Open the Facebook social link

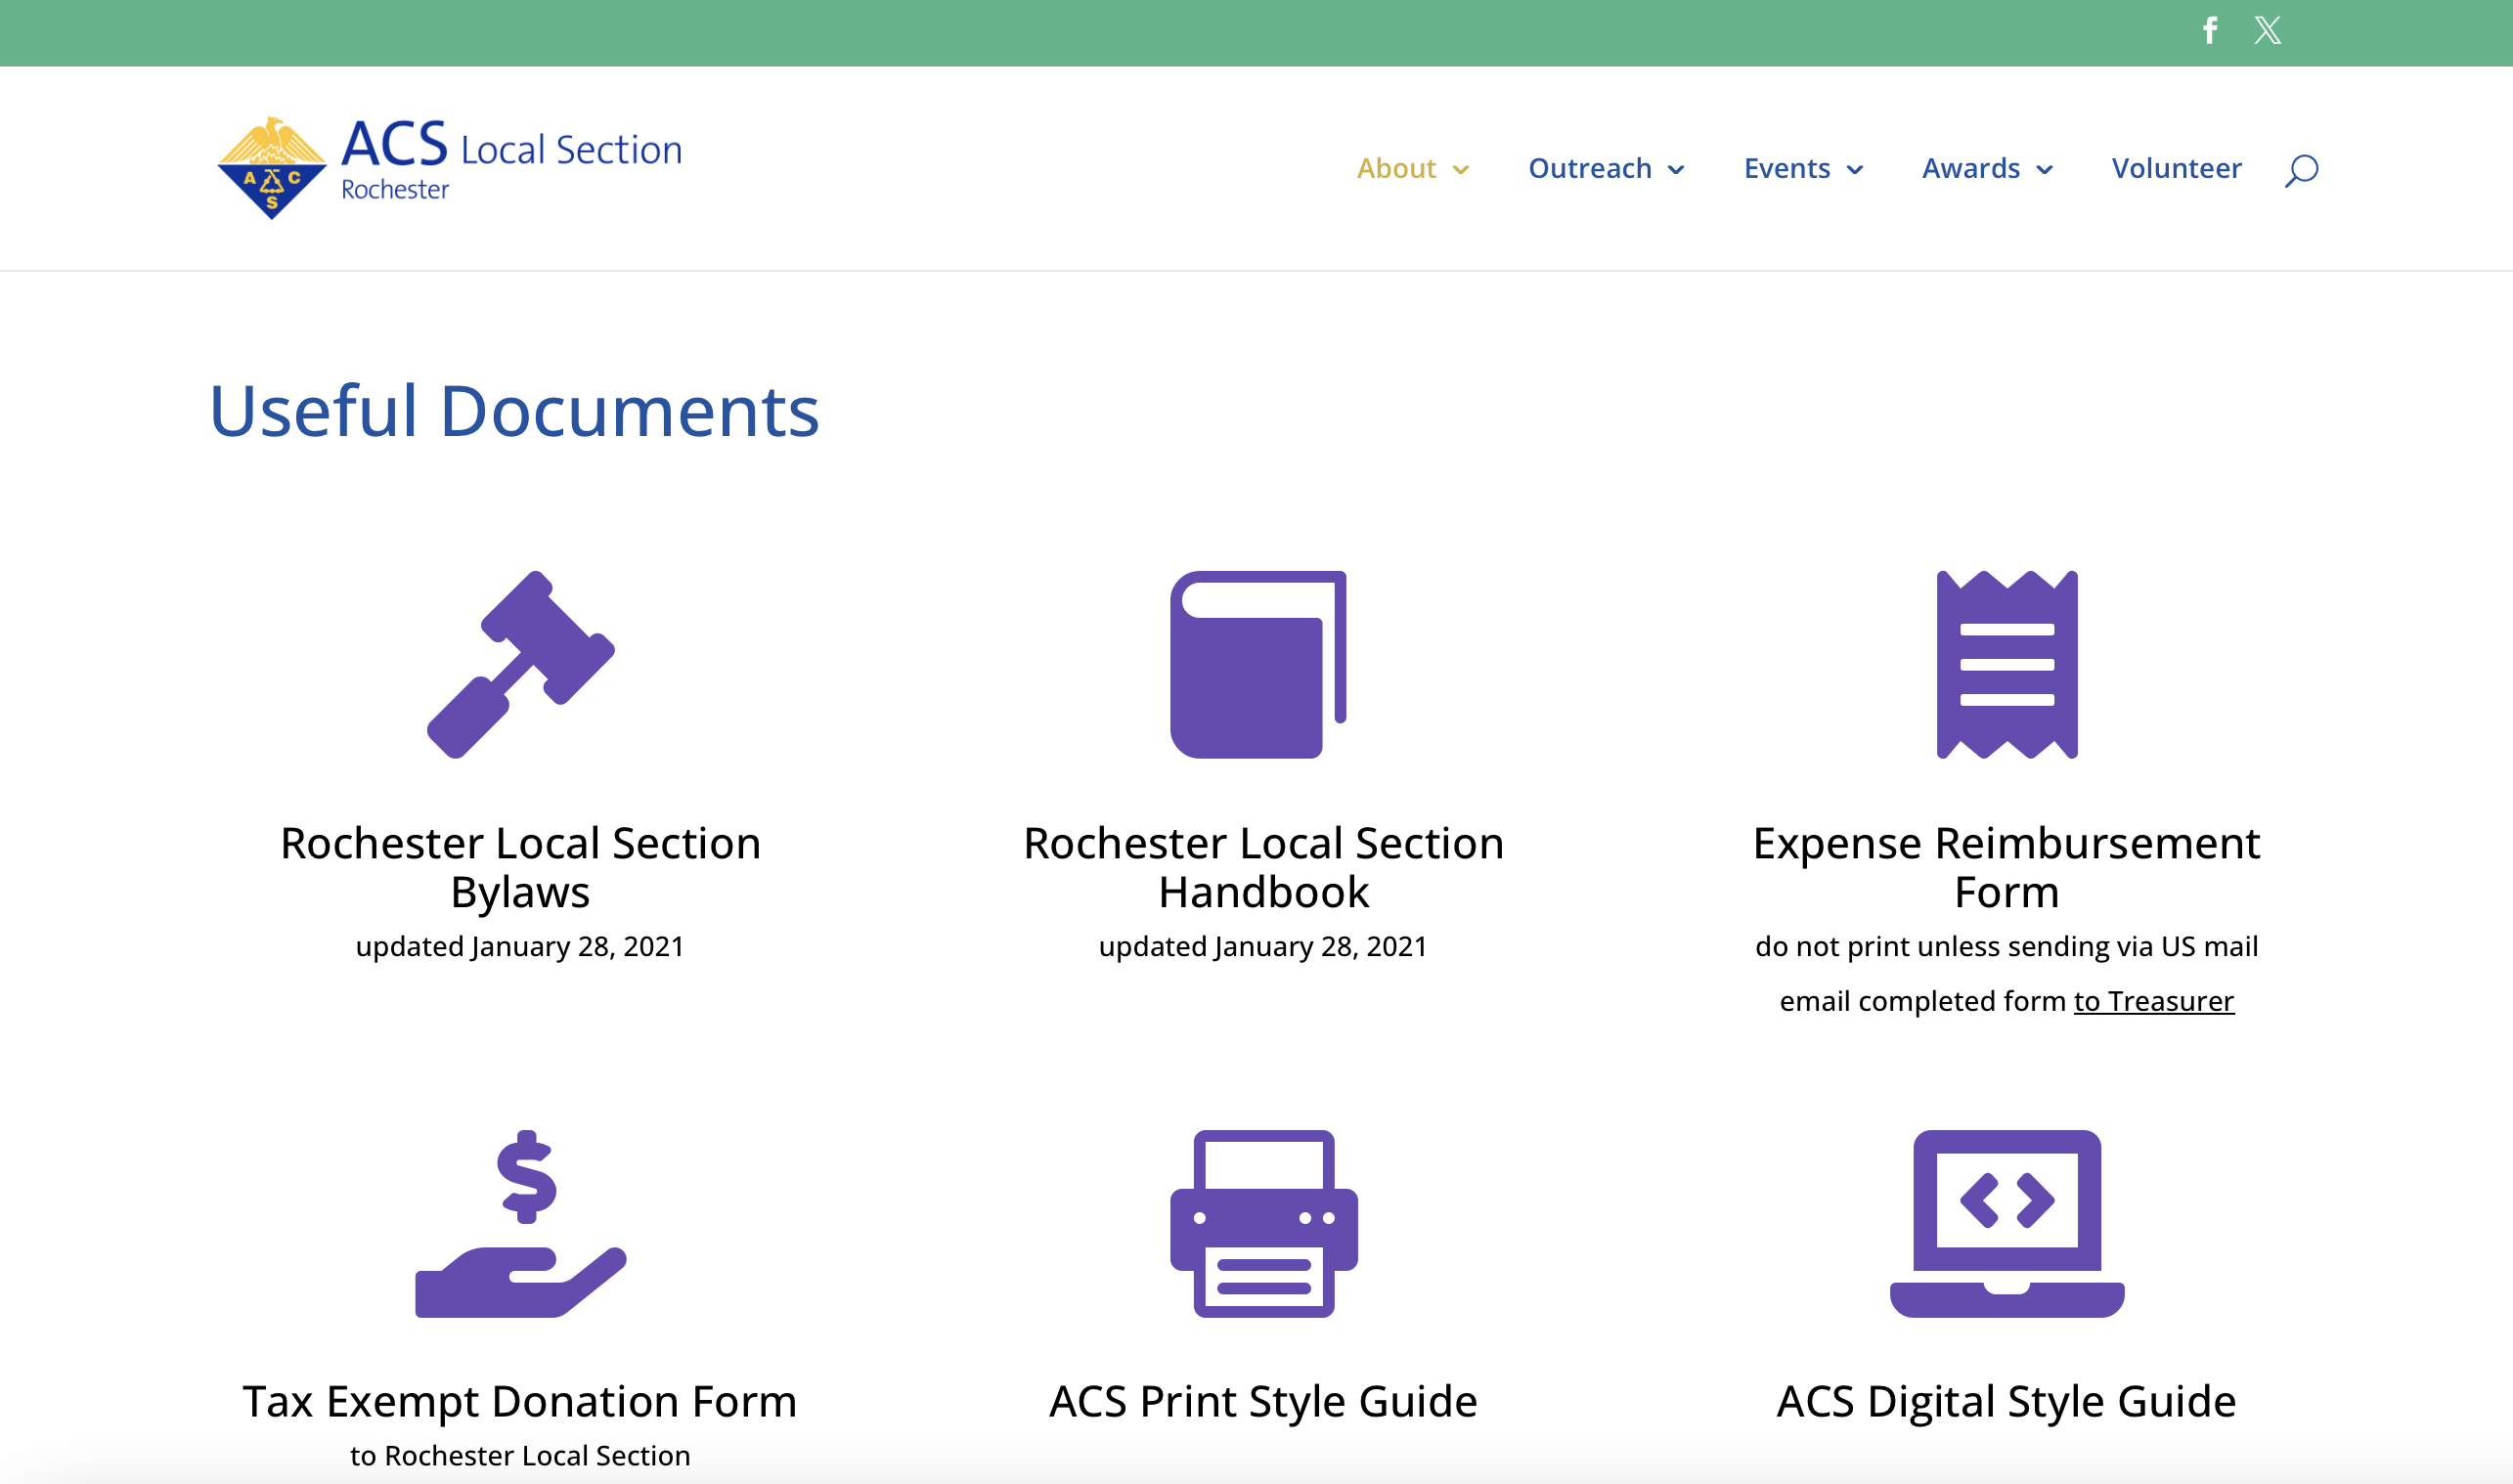2210,30
